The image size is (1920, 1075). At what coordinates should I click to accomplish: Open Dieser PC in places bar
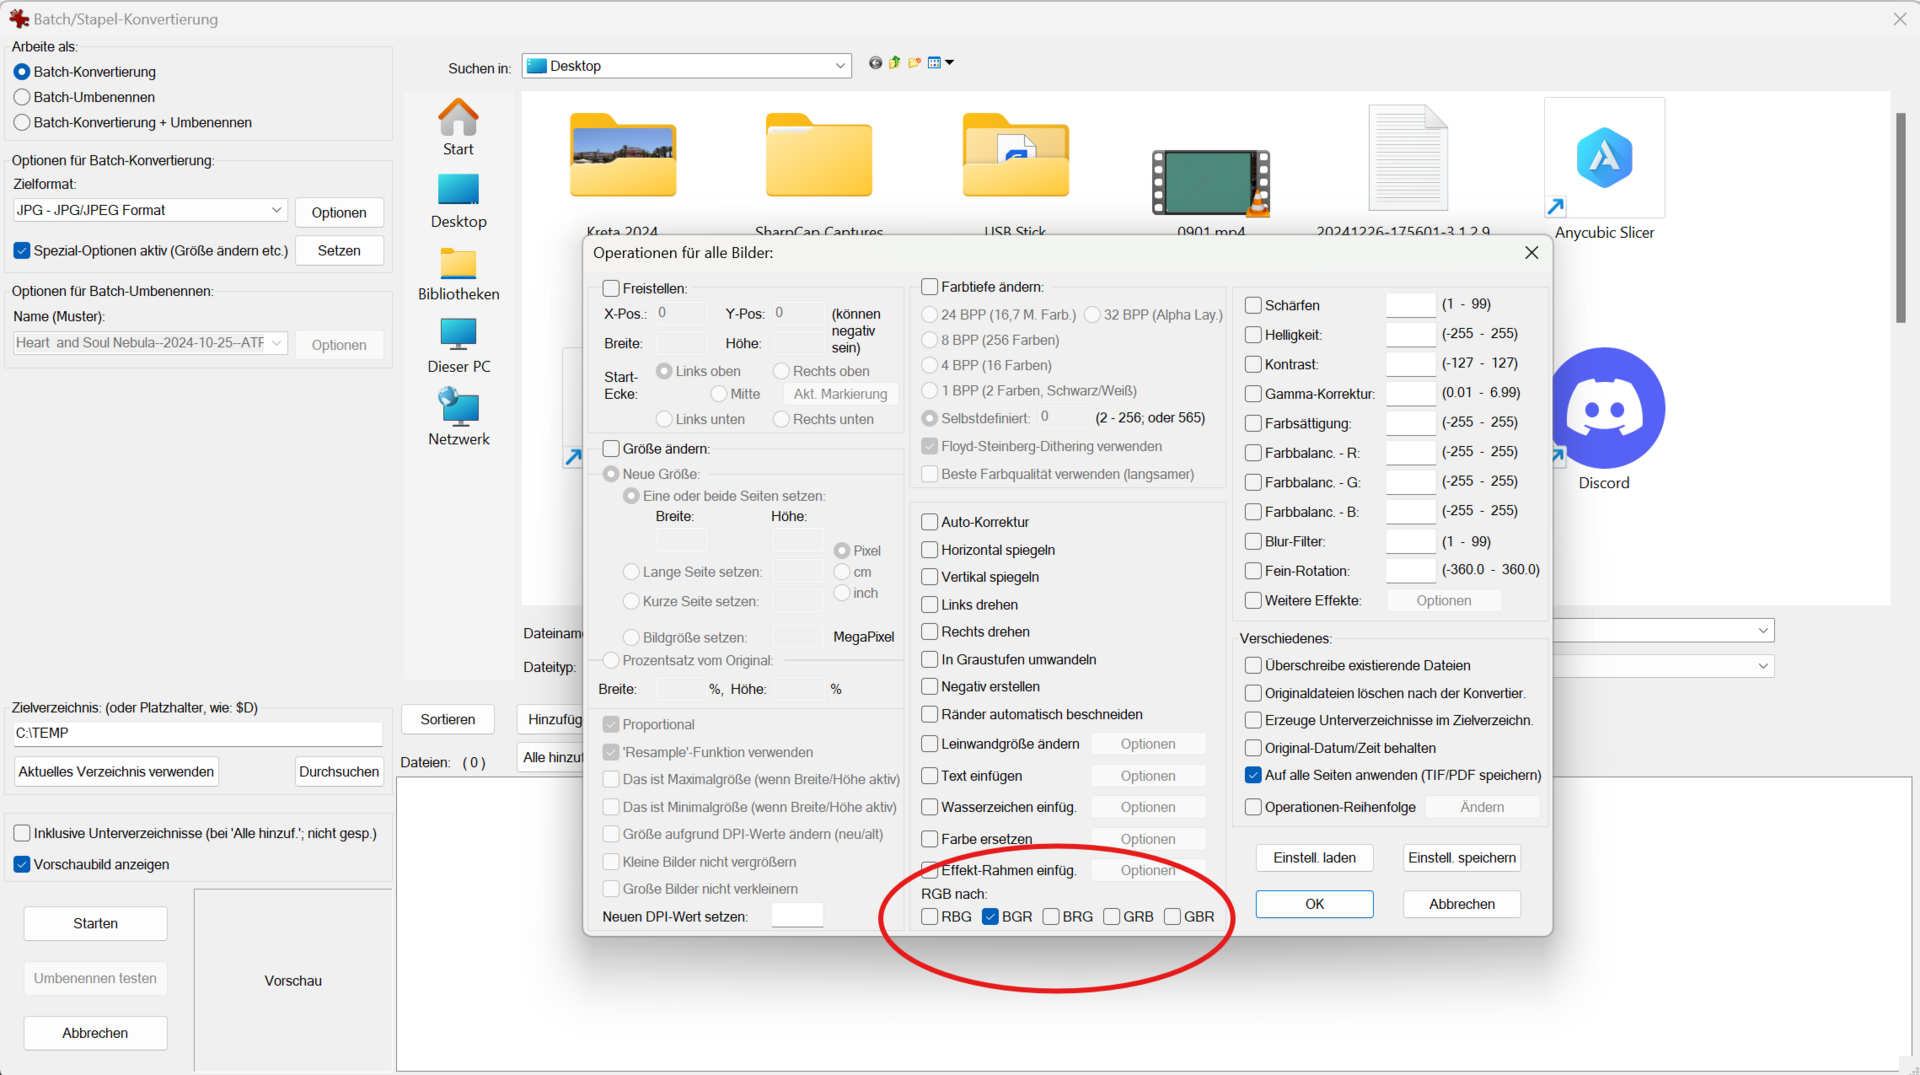click(458, 346)
